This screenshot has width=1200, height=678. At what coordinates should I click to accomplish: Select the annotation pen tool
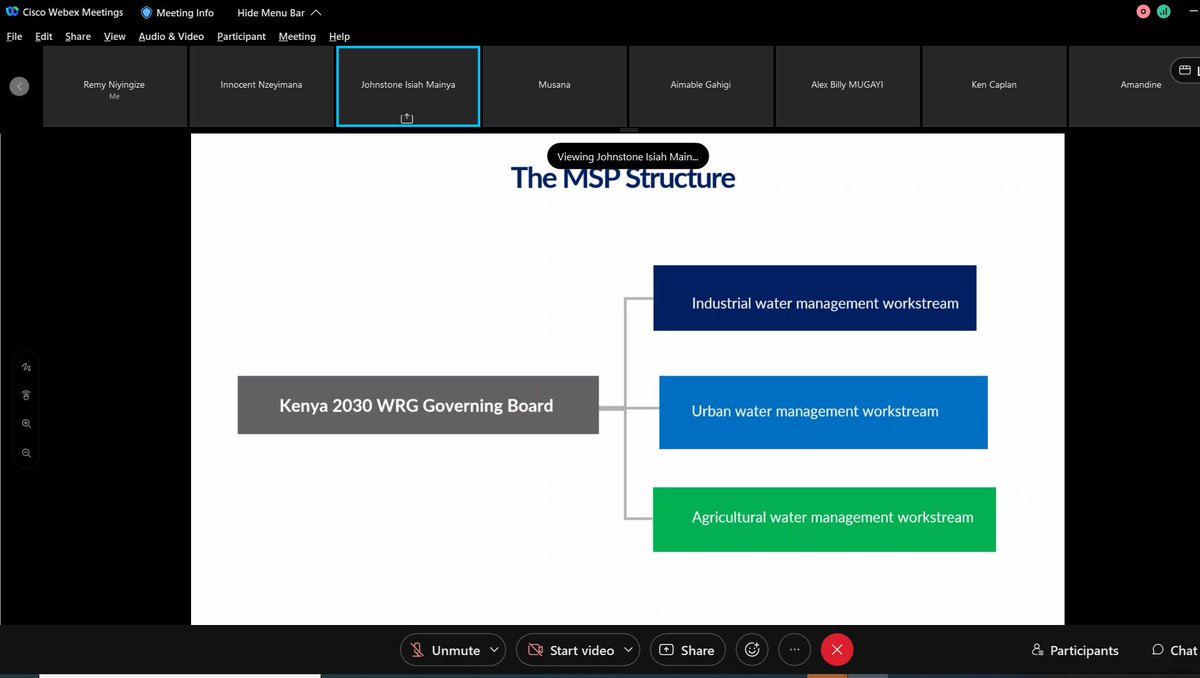26,367
